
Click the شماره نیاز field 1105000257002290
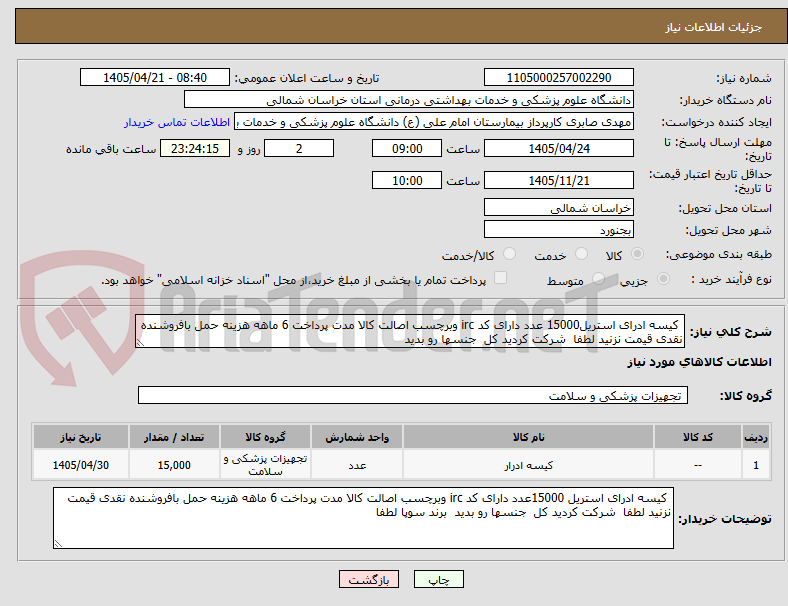point(558,77)
